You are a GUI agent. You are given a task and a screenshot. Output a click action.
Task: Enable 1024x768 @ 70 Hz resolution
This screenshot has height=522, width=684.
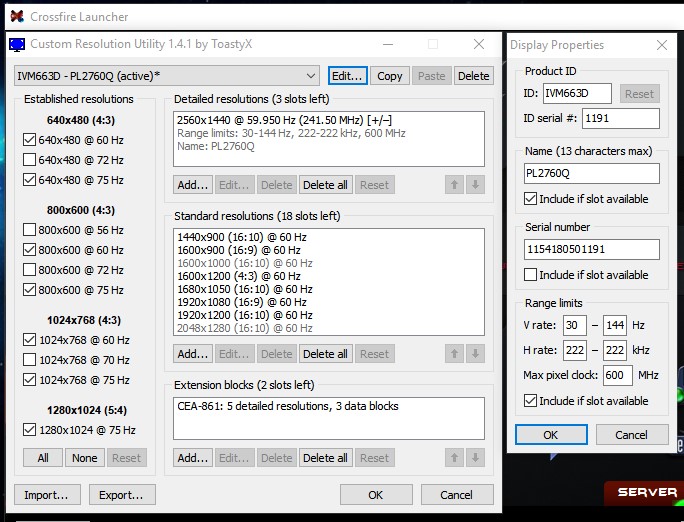click(29, 360)
